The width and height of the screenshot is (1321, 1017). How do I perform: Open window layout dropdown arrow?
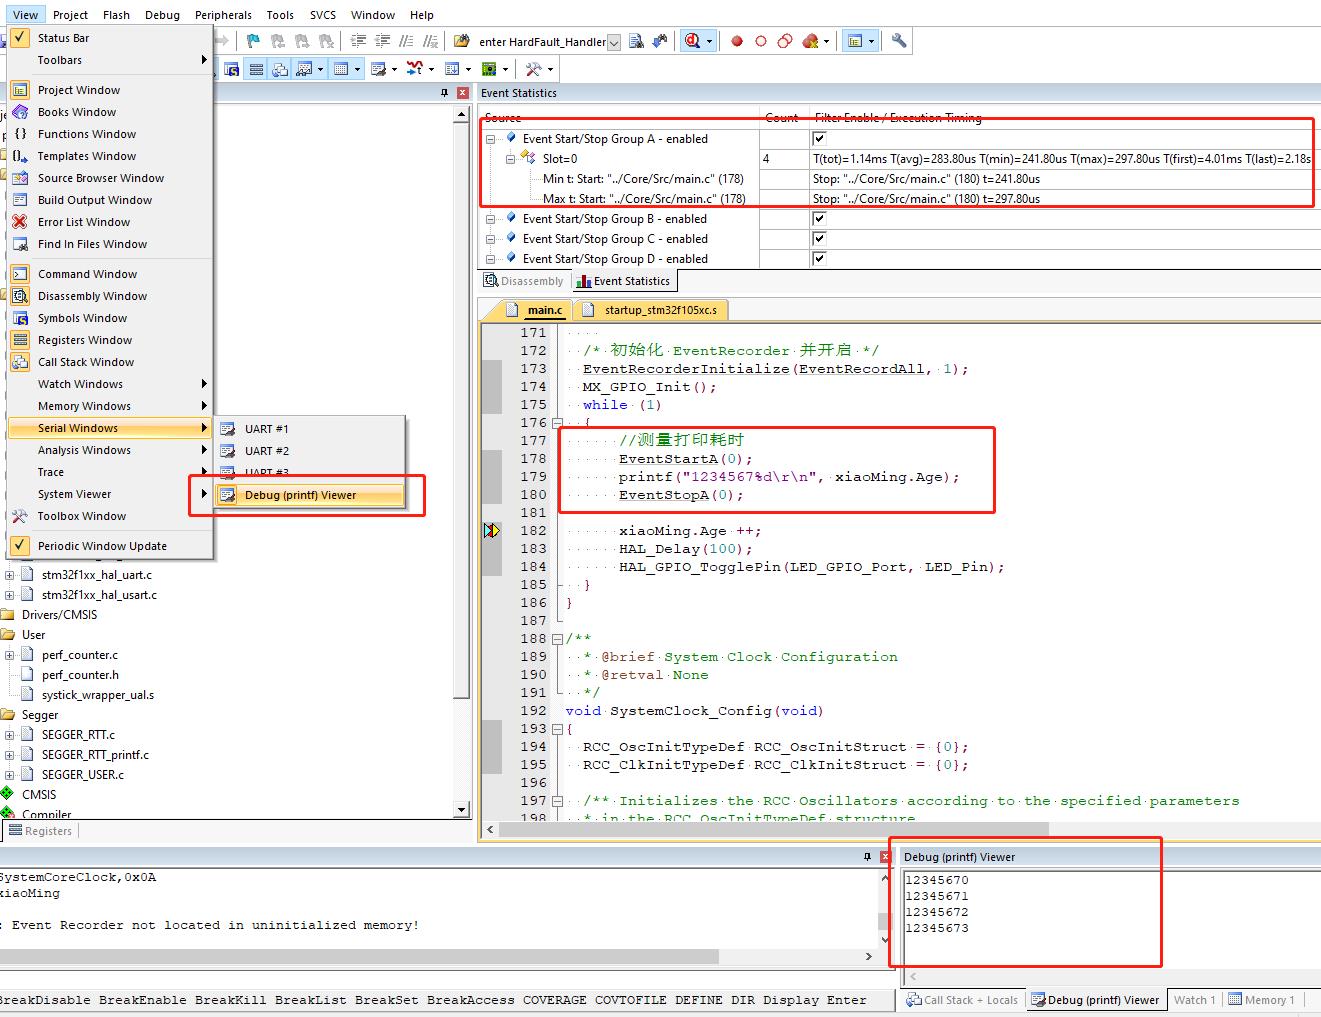click(872, 42)
